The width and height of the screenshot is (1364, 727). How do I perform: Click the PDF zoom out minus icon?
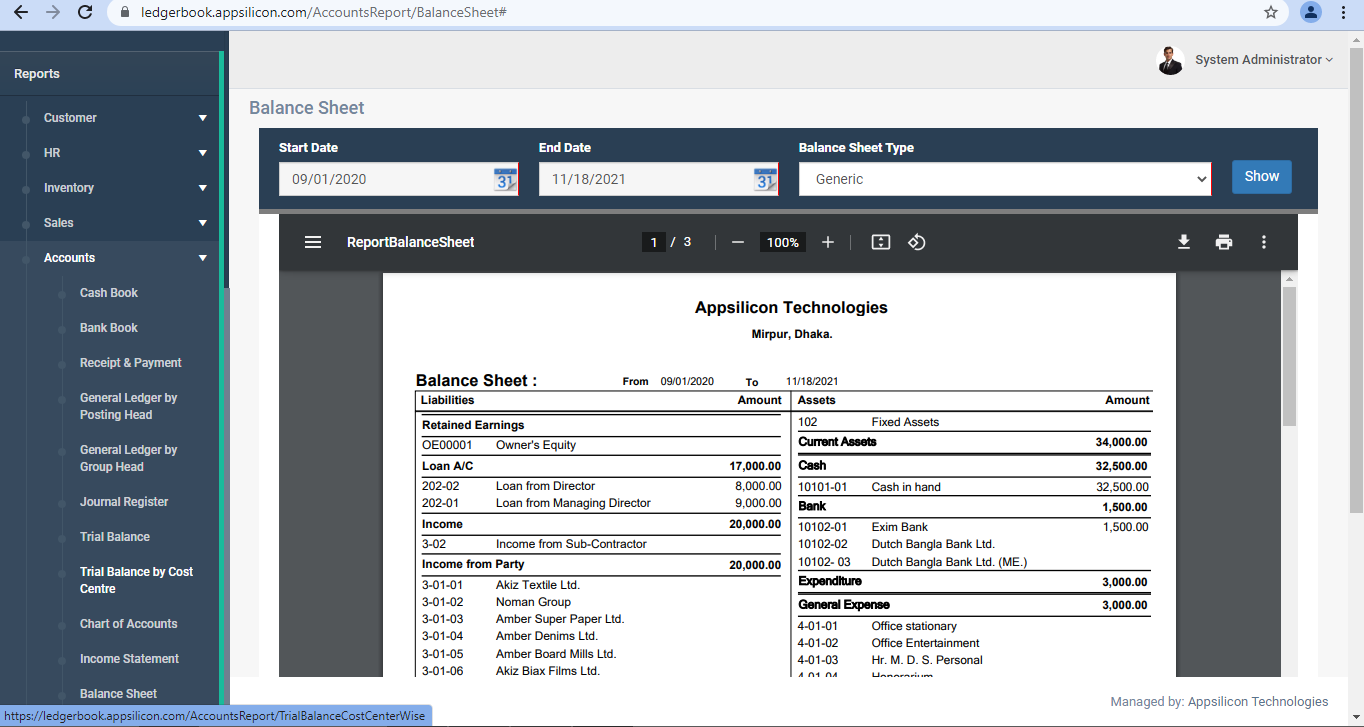(738, 242)
